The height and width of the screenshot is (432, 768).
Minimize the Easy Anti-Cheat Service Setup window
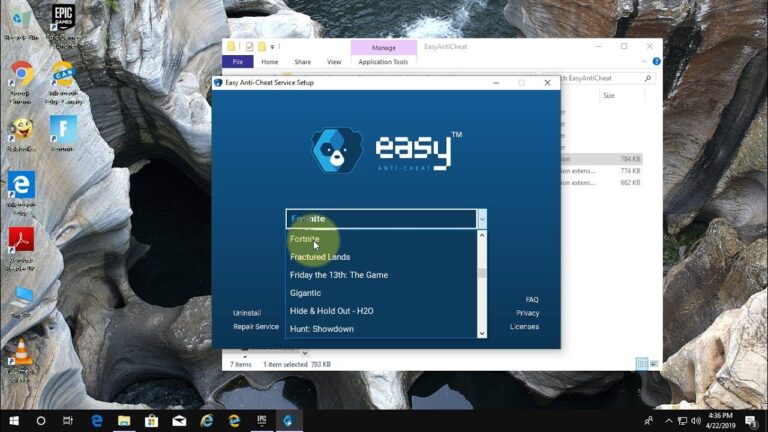click(x=496, y=83)
